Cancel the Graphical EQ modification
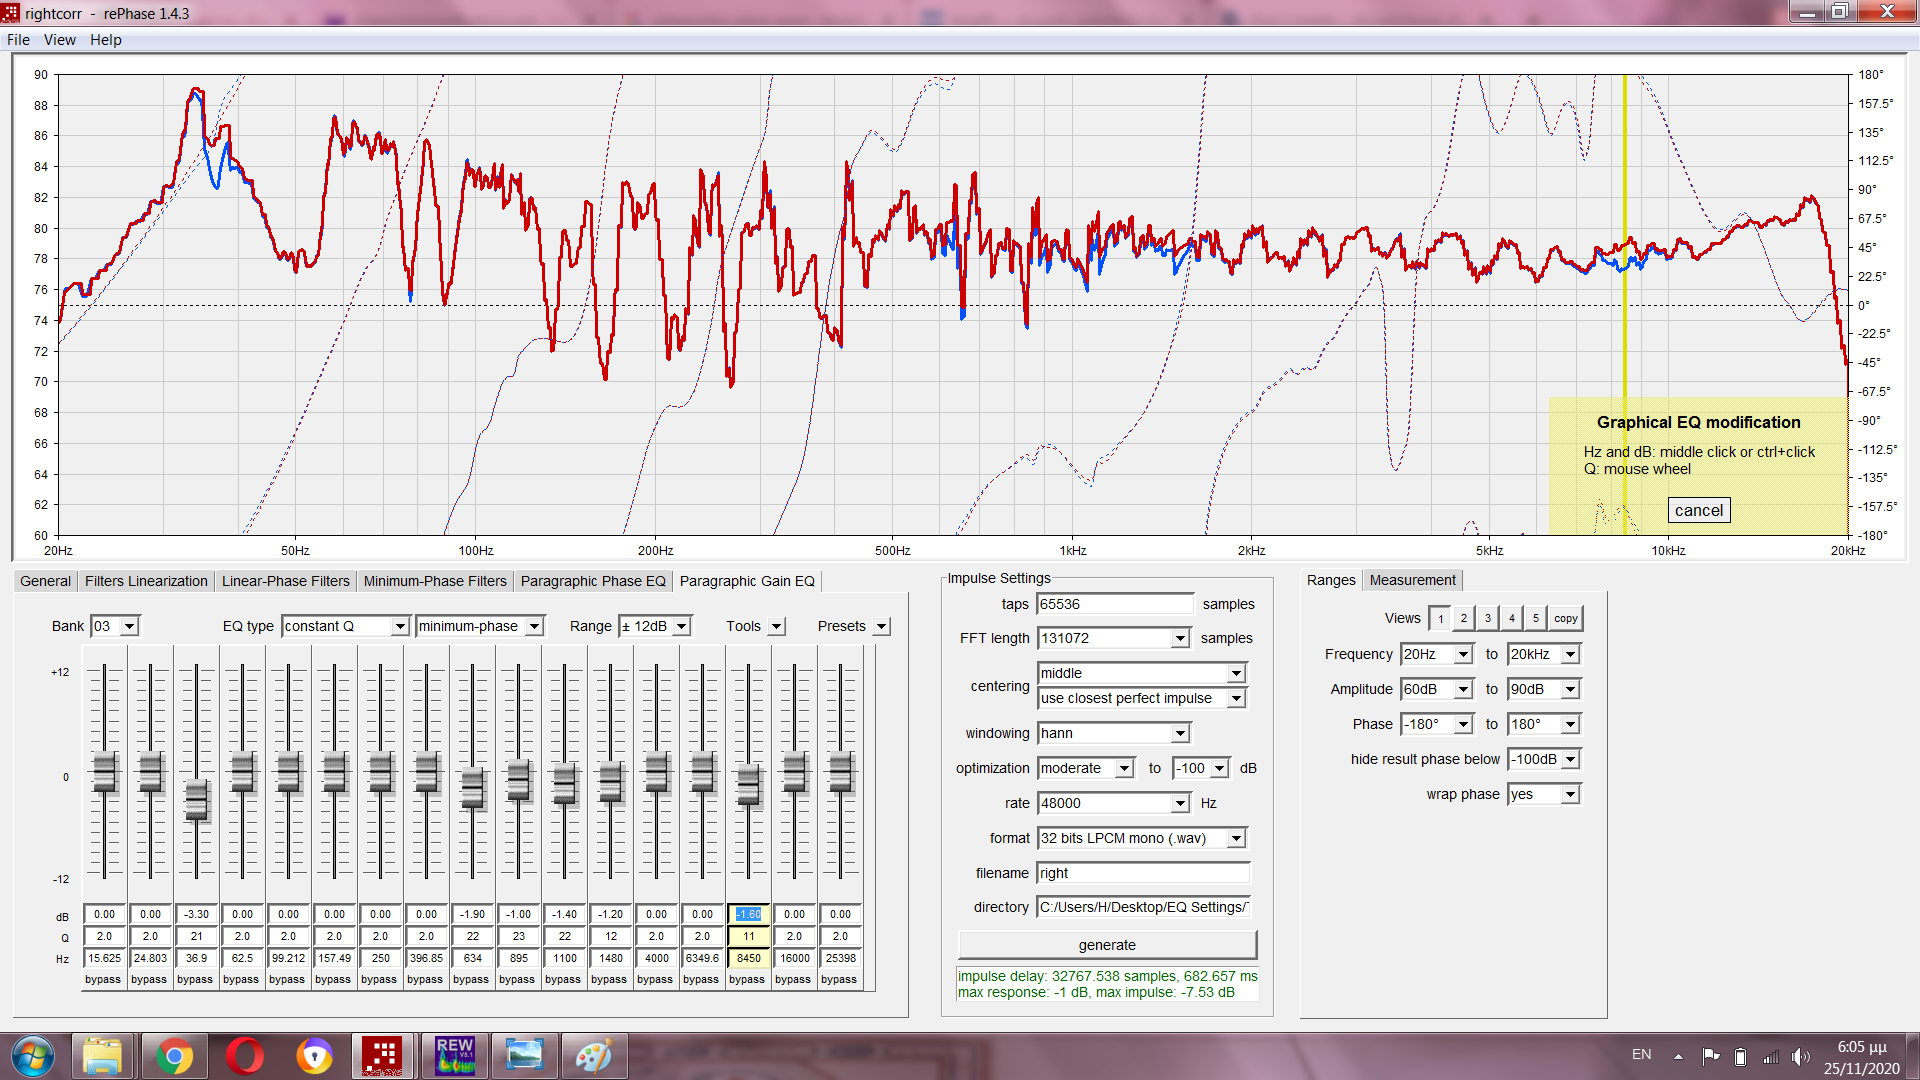1920x1080 pixels. click(x=1698, y=511)
